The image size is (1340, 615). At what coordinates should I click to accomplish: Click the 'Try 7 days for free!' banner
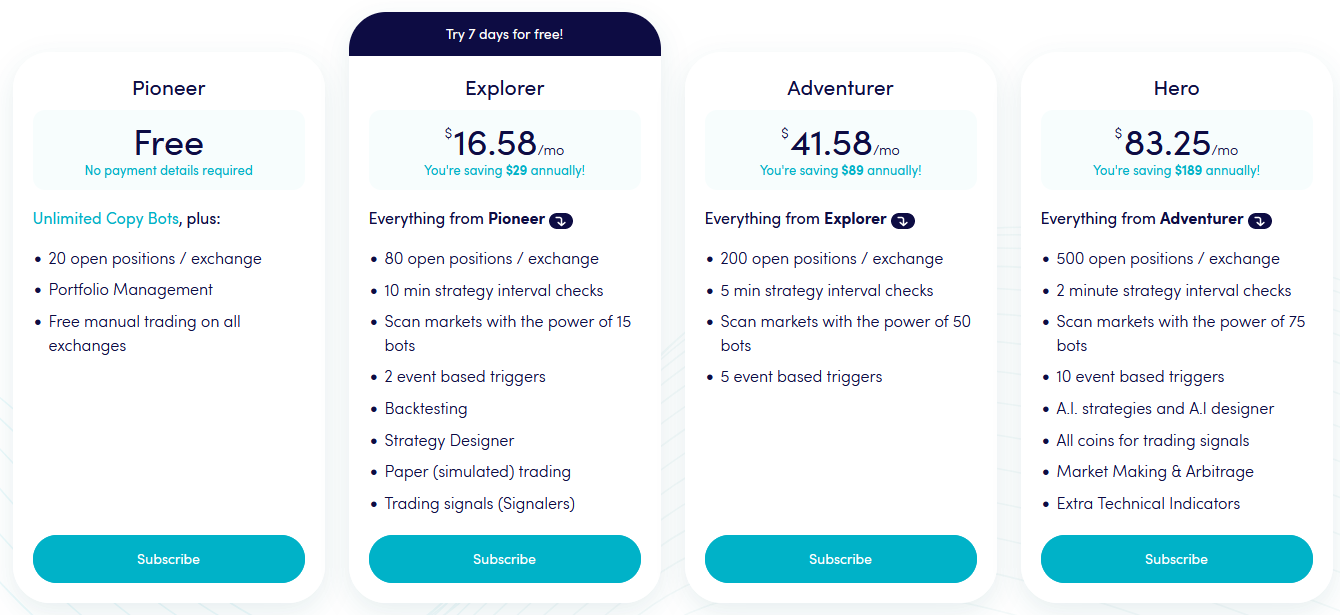pyautogui.click(x=504, y=33)
